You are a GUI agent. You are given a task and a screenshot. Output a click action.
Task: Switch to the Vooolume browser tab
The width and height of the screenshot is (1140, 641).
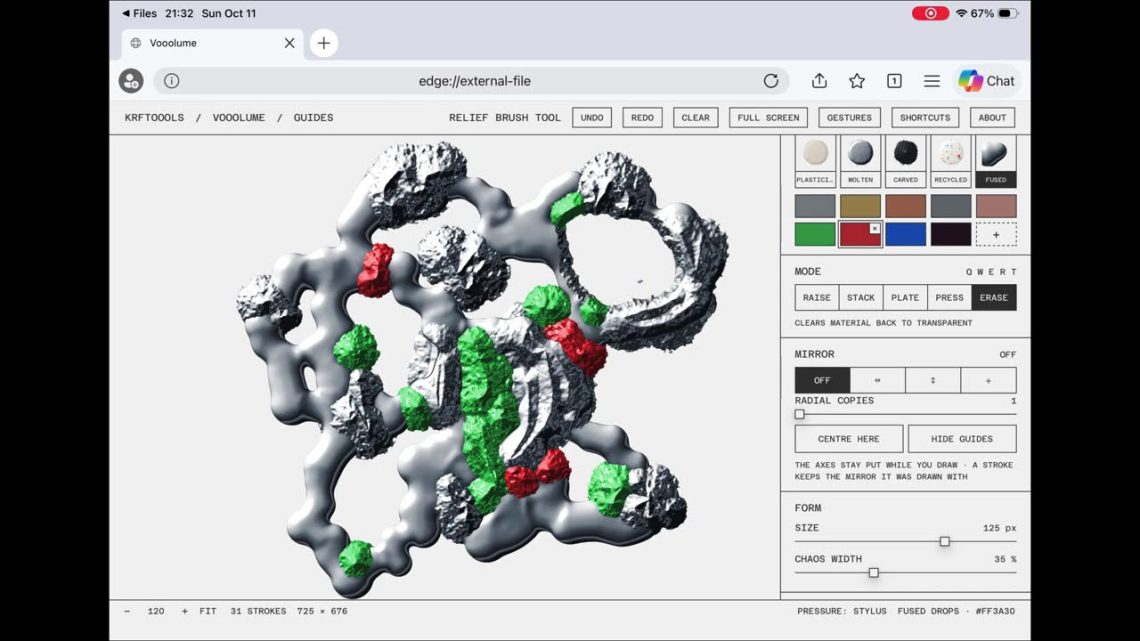click(212, 43)
